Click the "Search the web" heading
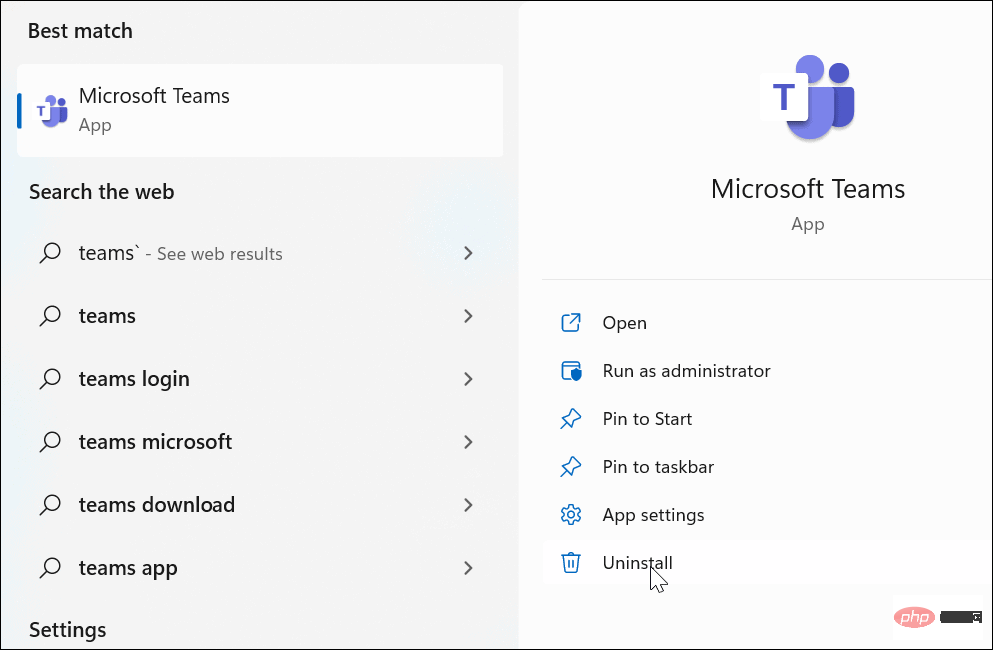The image size is (993, 650). 101,191
